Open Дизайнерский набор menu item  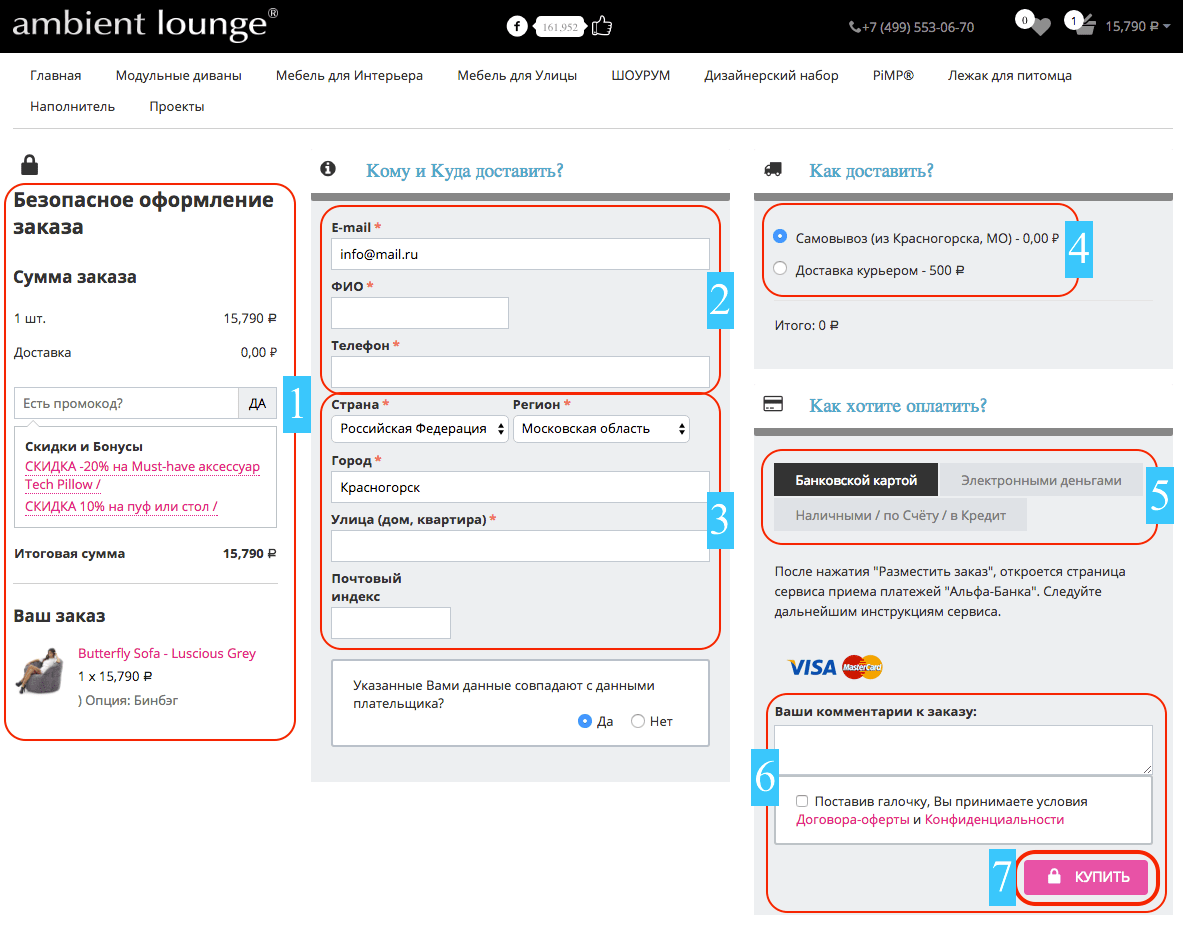pyautogui.click(x=771, y=75)
